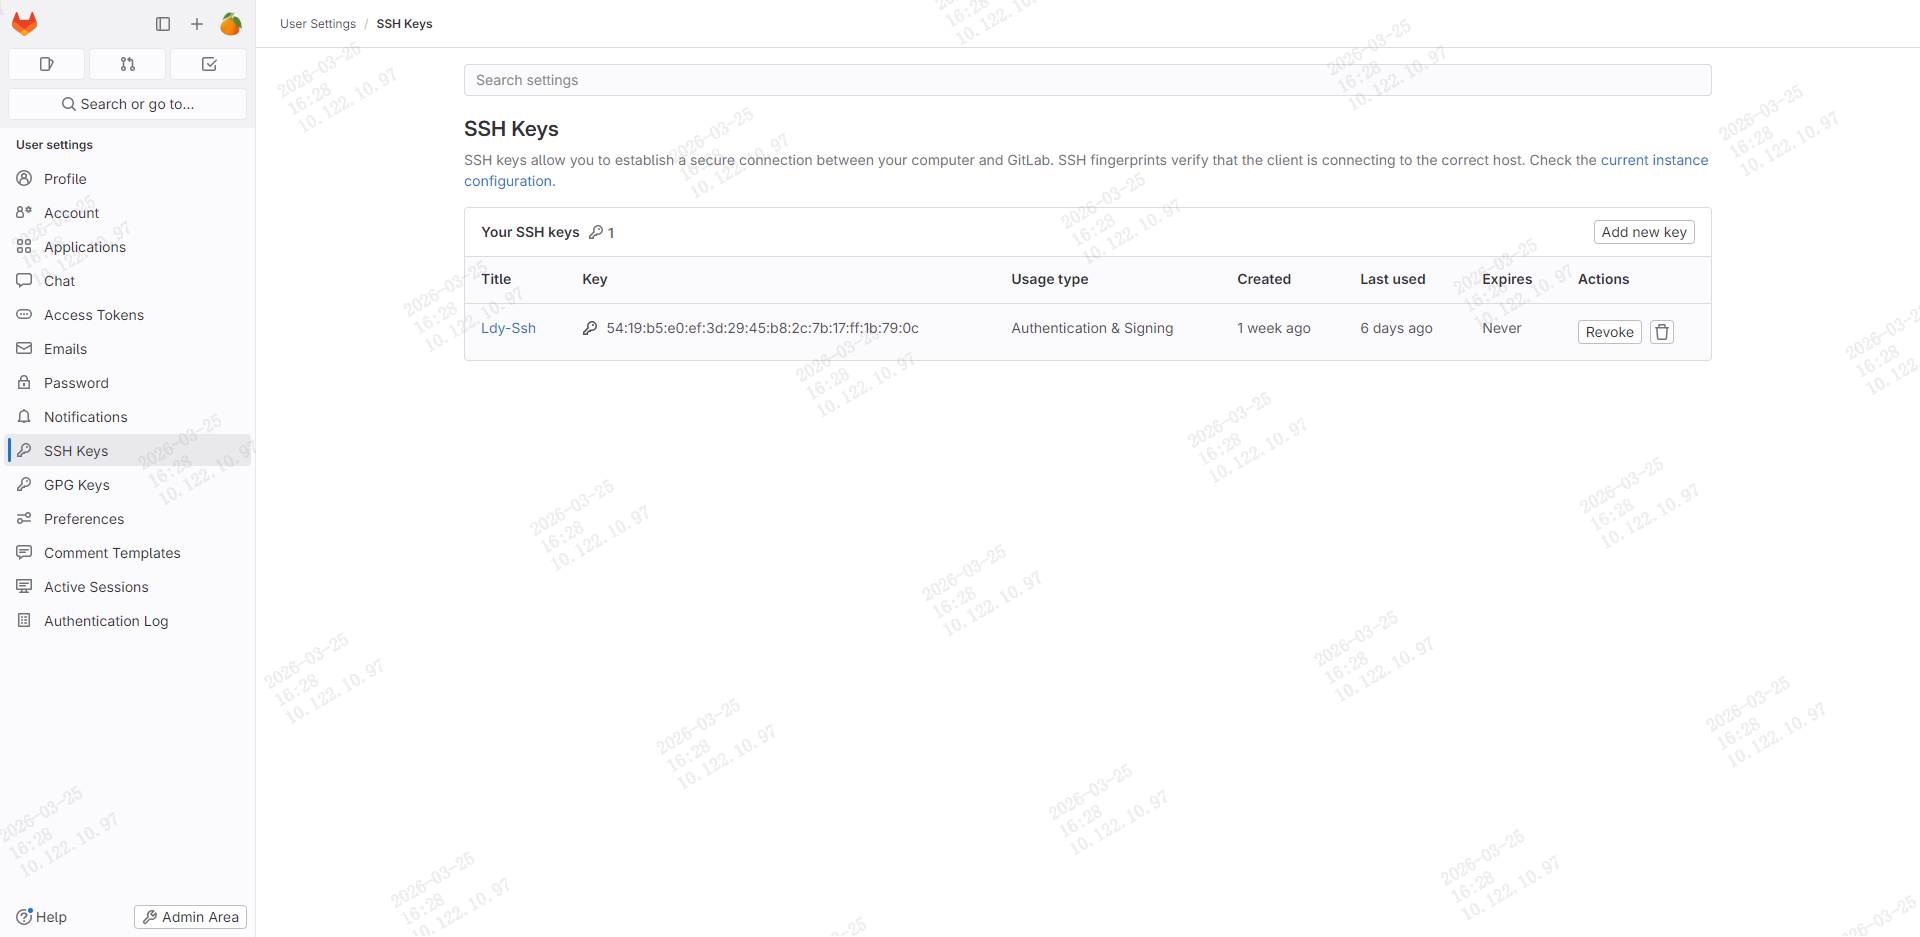Open Search or go to
1920x937 pixels.
pos(127,104)
